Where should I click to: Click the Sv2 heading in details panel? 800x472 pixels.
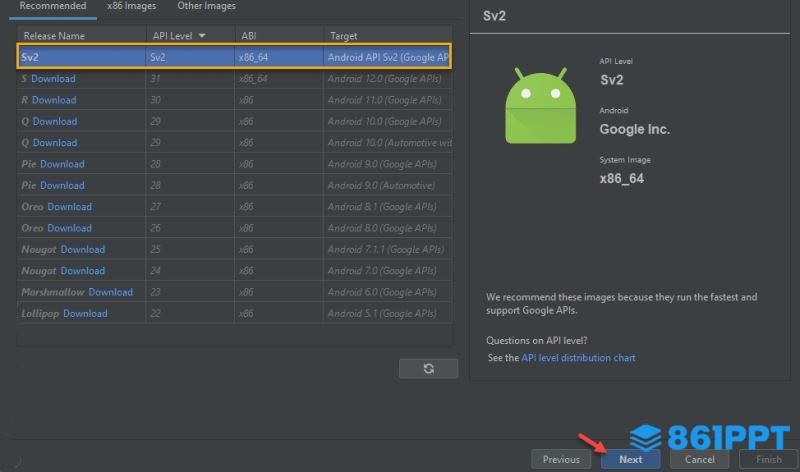494,16
